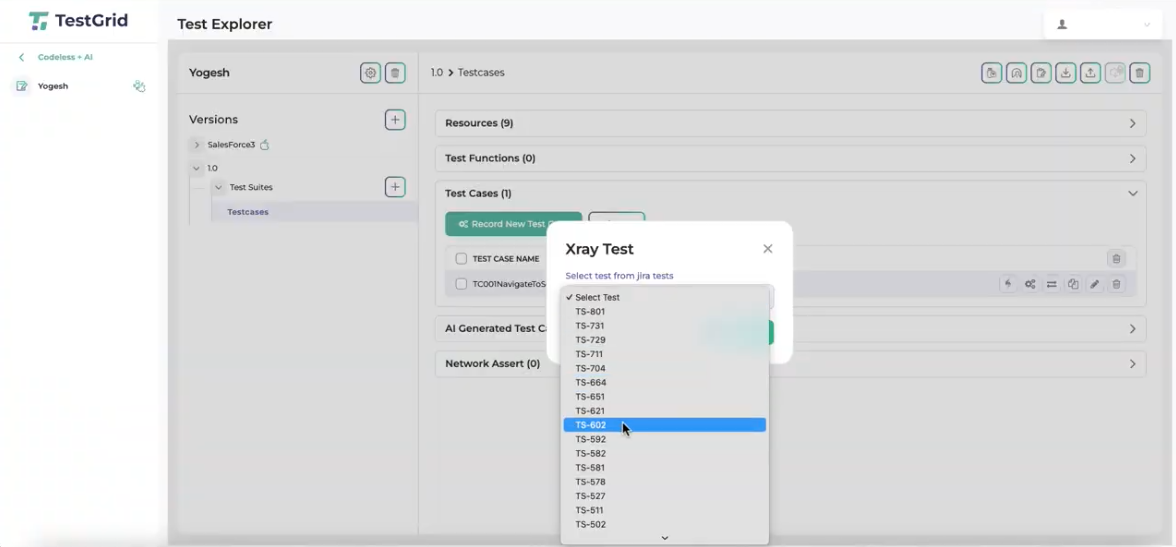Select TS-527 from the test list

click(664, 497)
